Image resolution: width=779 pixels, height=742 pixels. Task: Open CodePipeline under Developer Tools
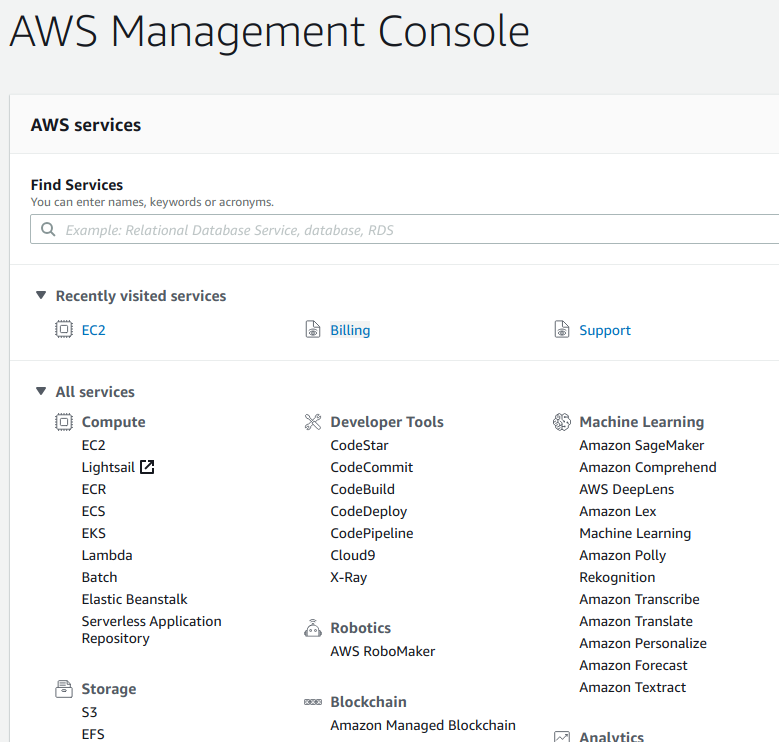click(372, 533)
